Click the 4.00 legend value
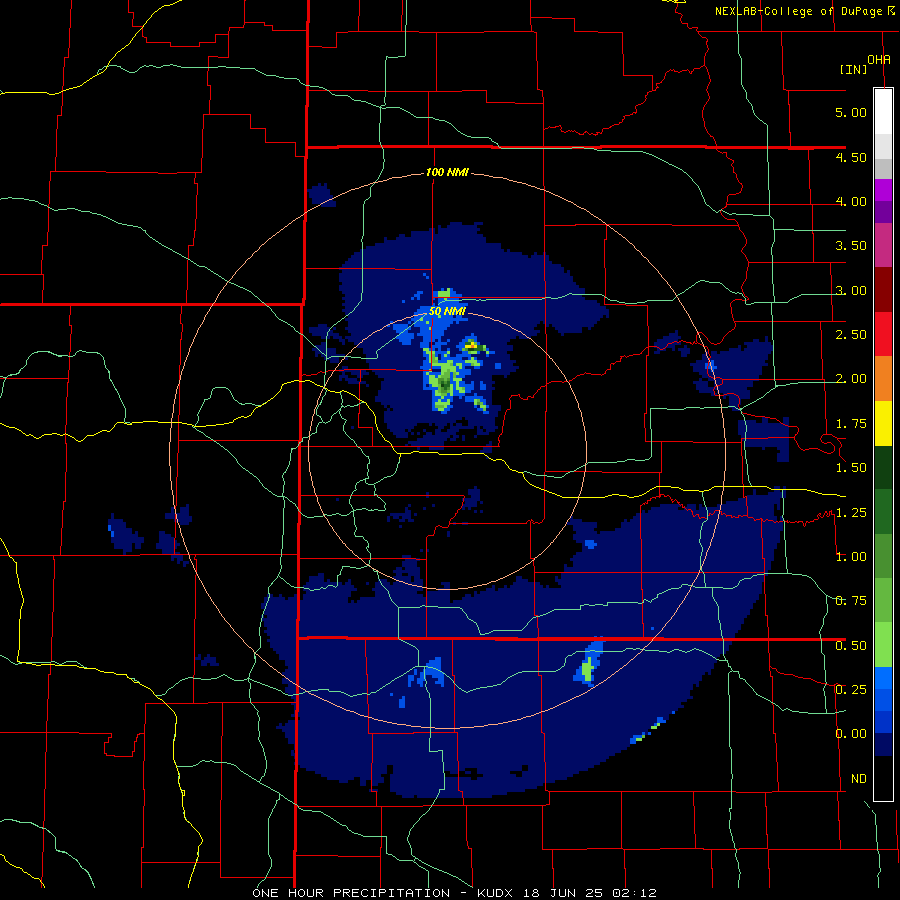Viewport: 900px width, 900px height. (x=851, y=201)
